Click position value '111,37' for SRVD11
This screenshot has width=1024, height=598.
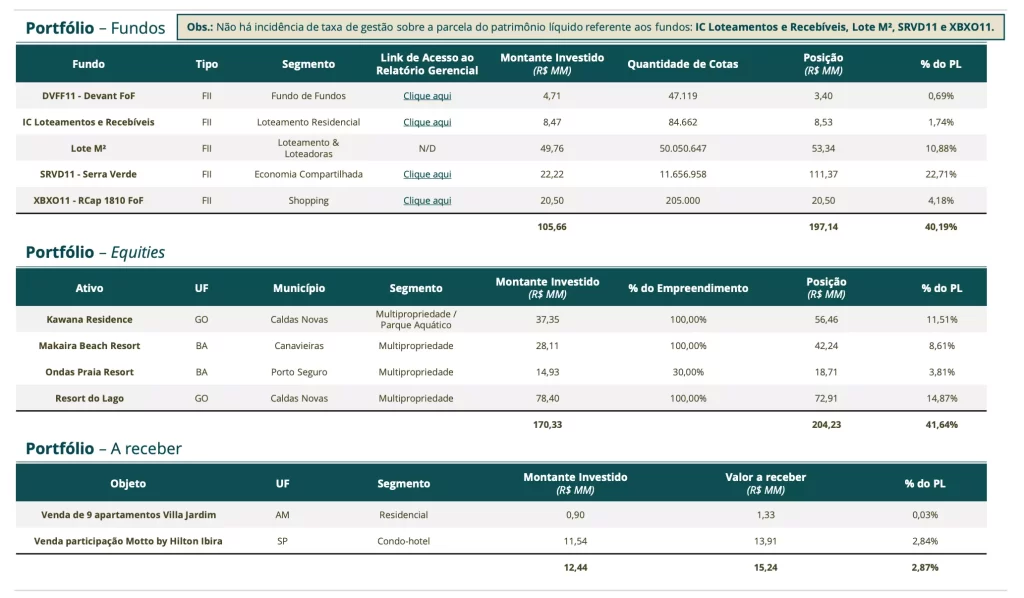(823, 174)
